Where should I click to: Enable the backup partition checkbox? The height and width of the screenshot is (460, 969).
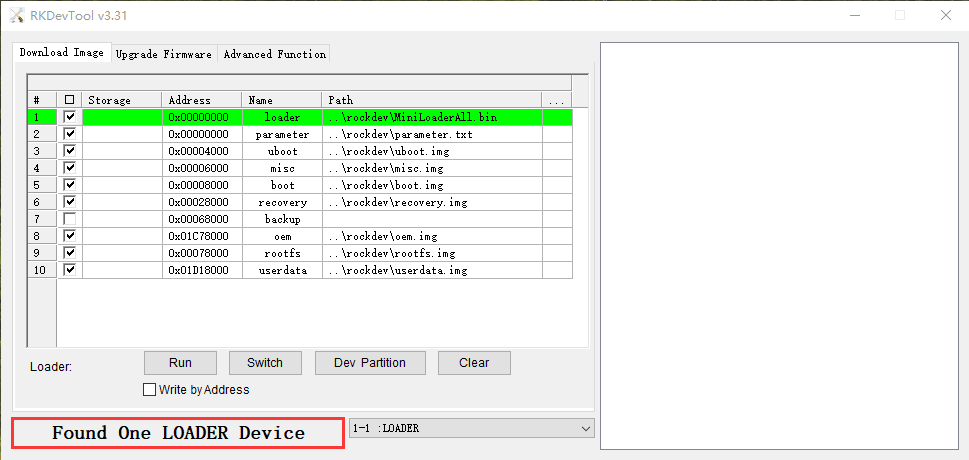click(69, 219)
